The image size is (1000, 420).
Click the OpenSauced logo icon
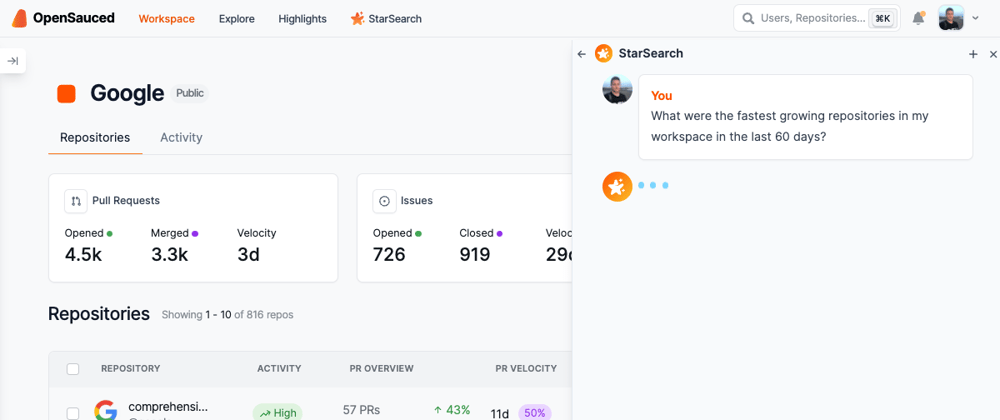pyautogui.click(x=19, y=18)
